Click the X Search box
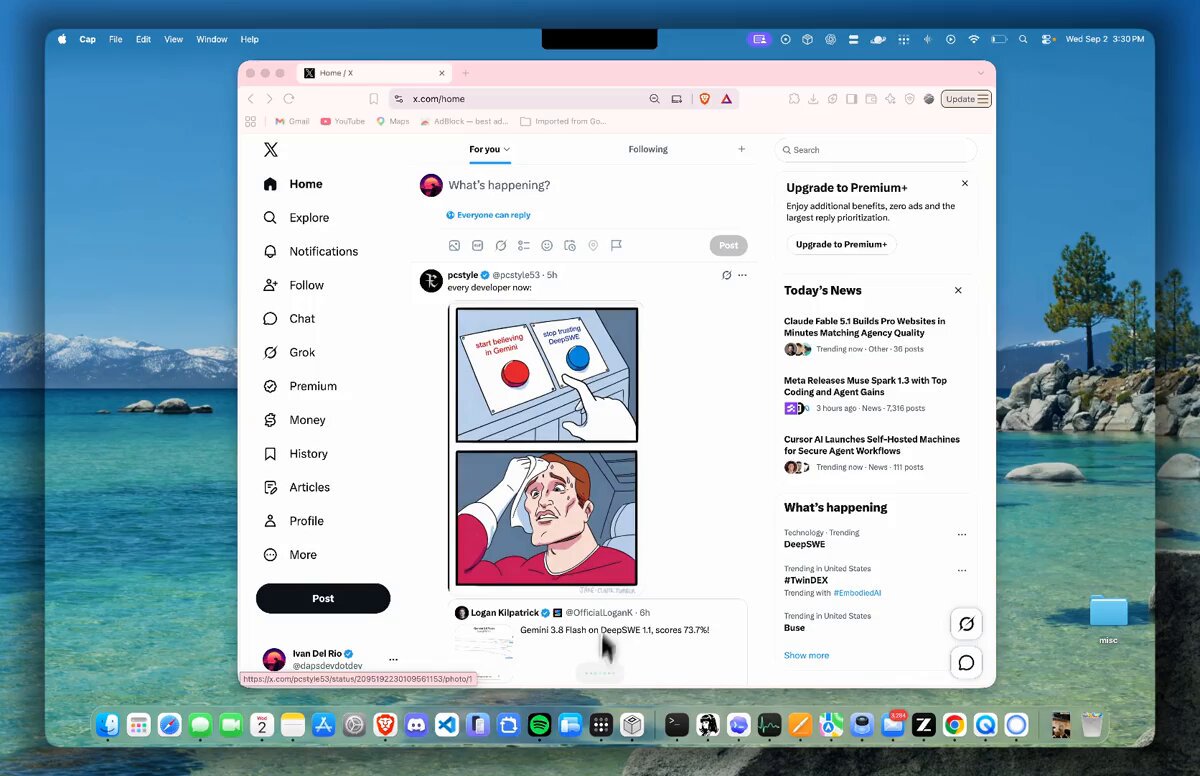This screenshot has width=1200, height=776. pos(876,150)
